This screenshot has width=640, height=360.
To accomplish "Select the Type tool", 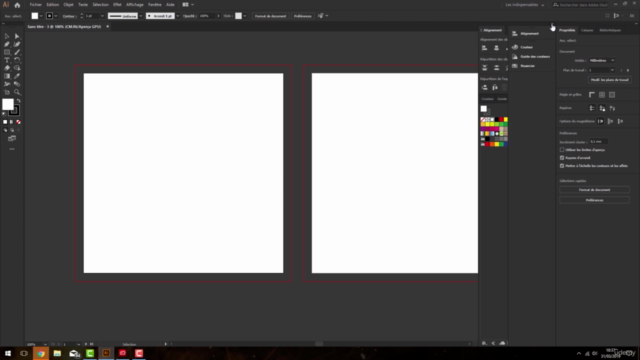I will [x=7, y=60].
